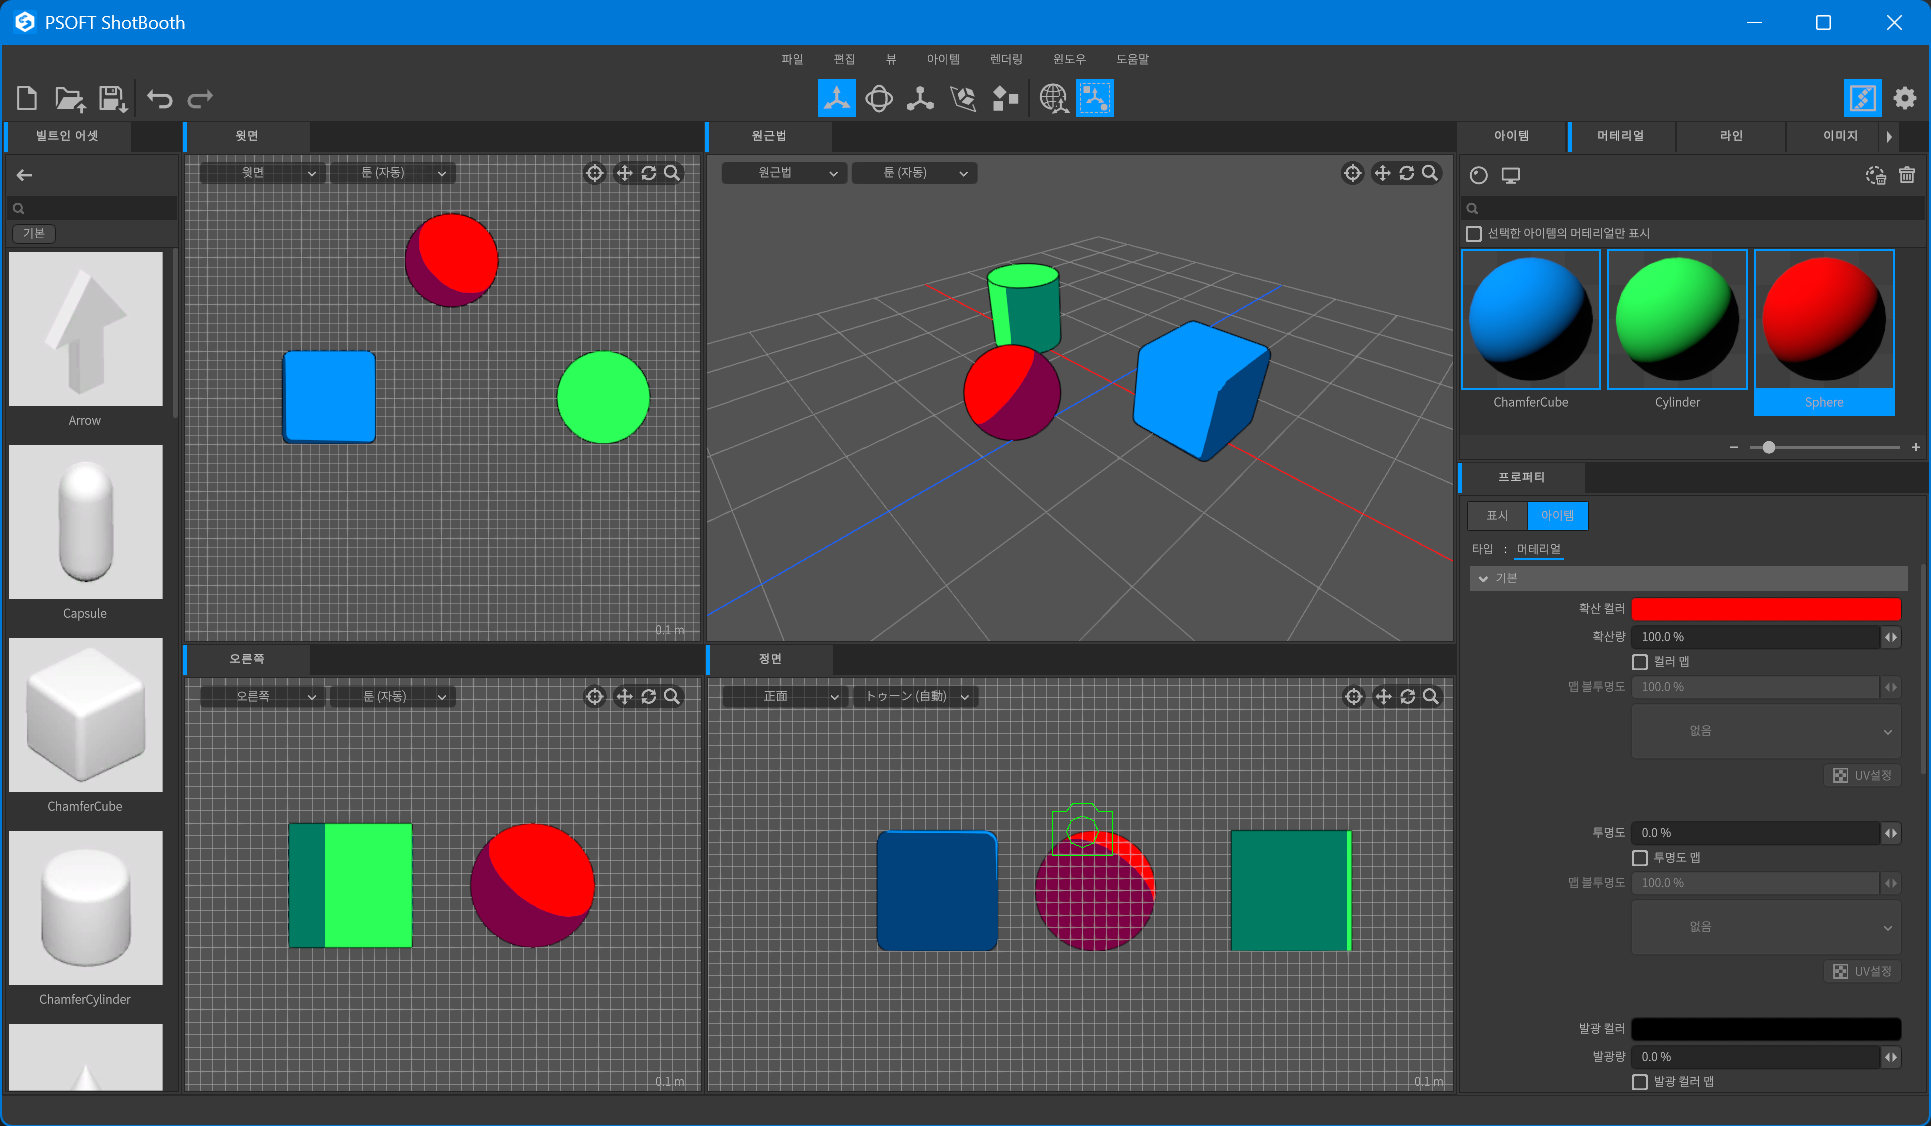Switch to the 라인 tab

point(1731,136)
